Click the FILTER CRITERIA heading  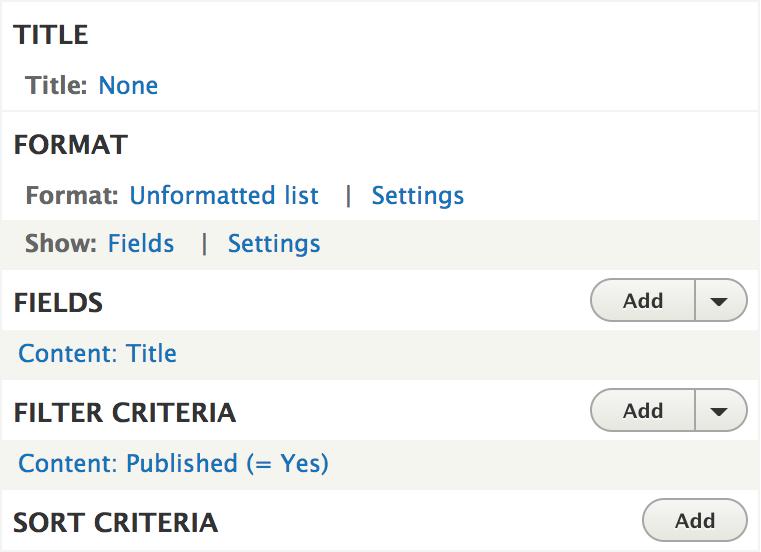pos(125,413)
